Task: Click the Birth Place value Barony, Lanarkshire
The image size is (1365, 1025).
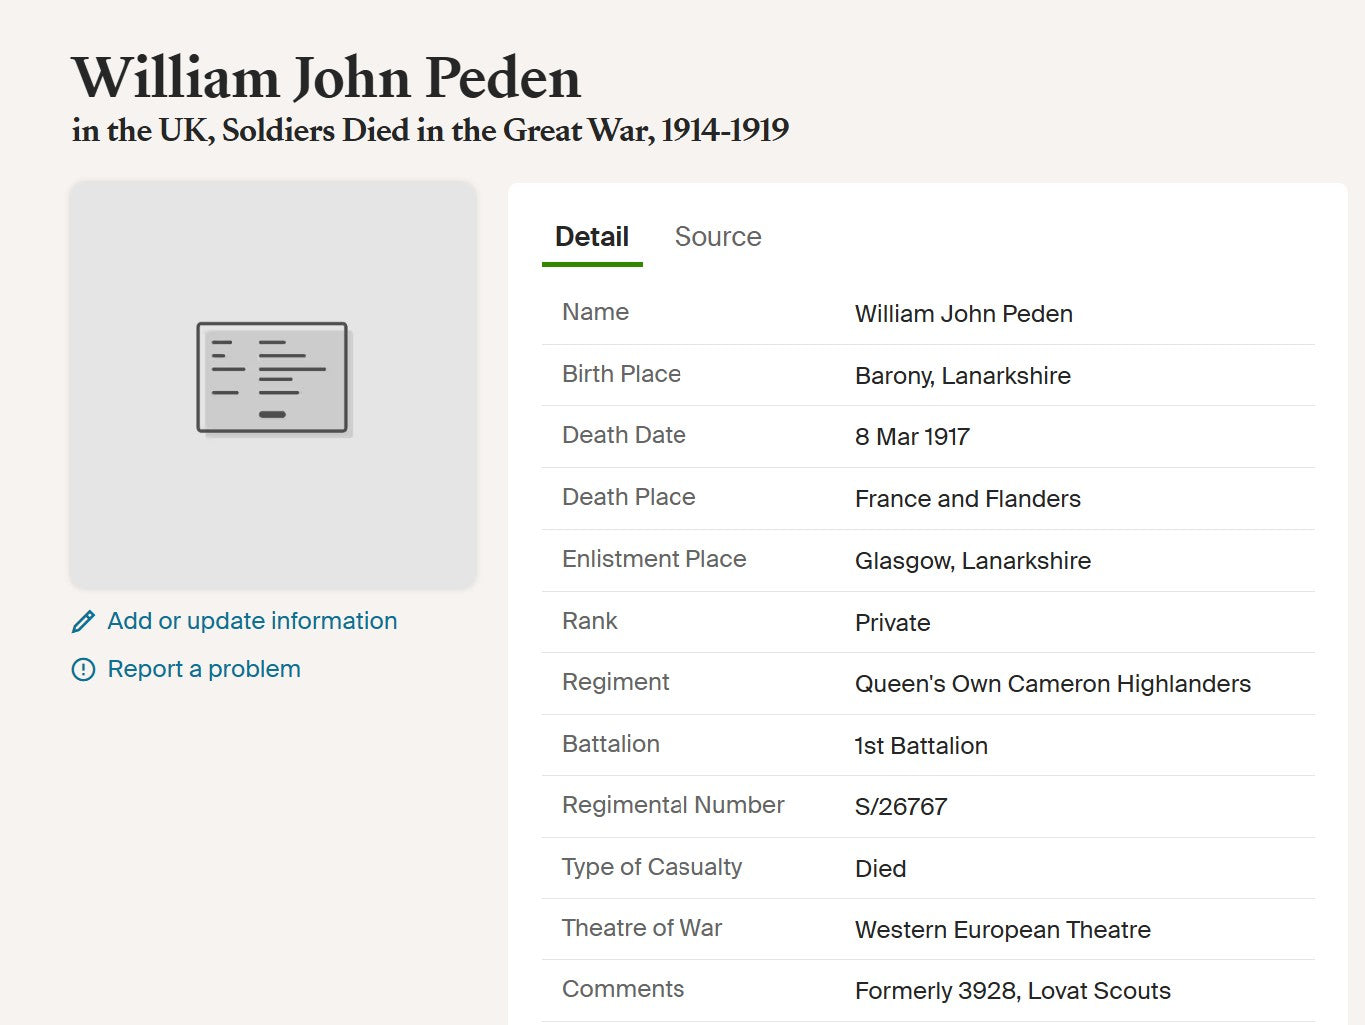Action: 962,376
